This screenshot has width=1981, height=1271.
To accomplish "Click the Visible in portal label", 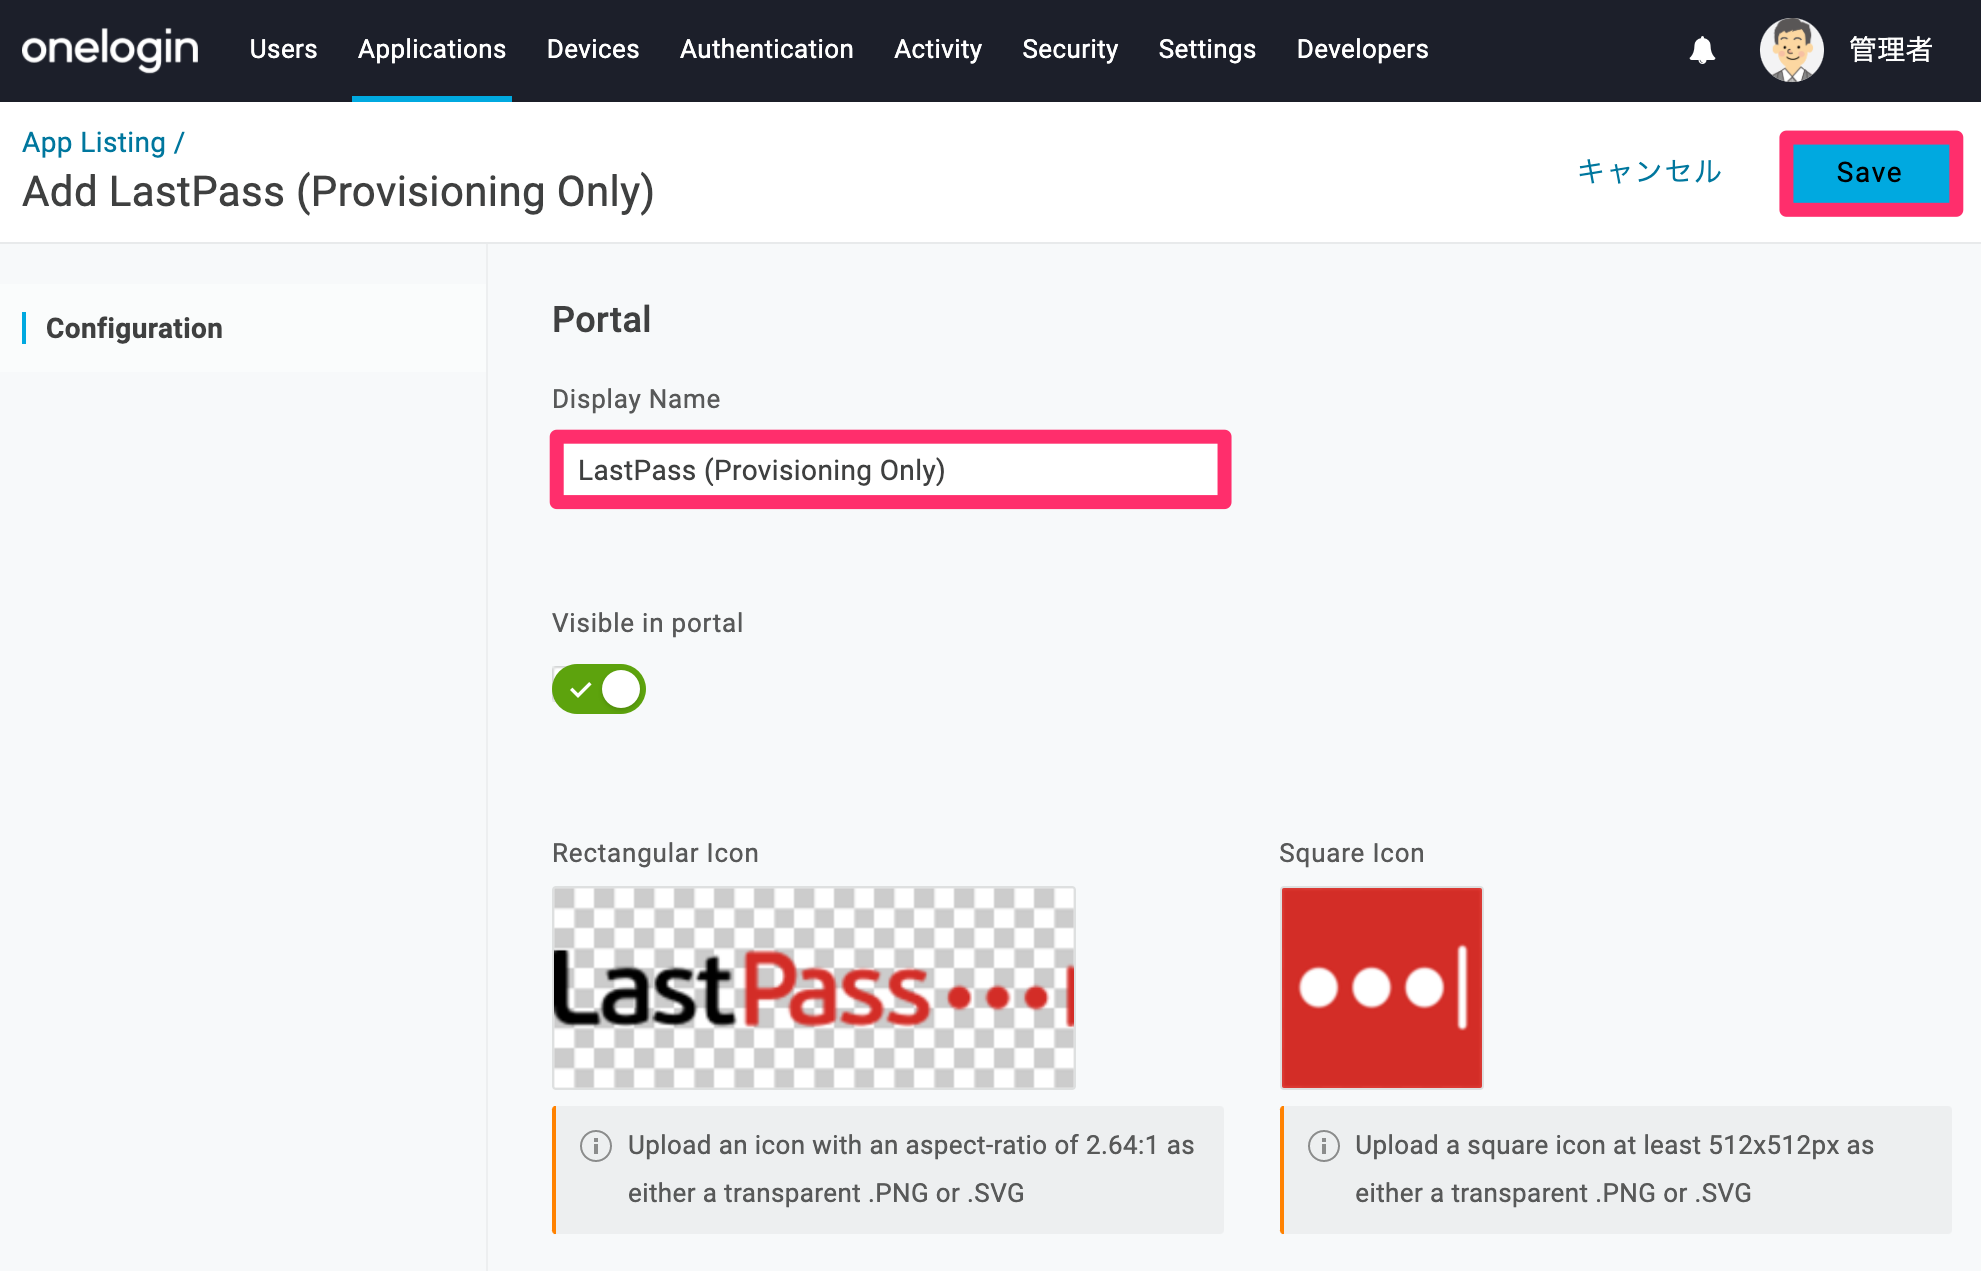I will tap(647, 623).
